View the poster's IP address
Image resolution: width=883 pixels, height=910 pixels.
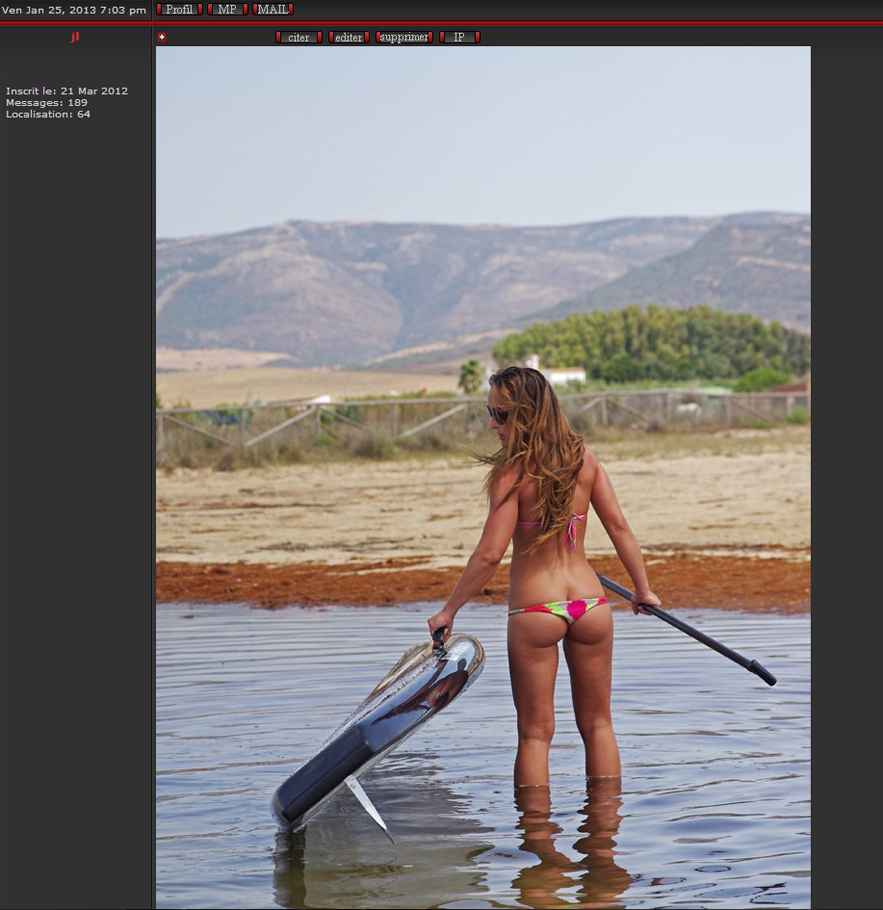[x=459, y=37]
